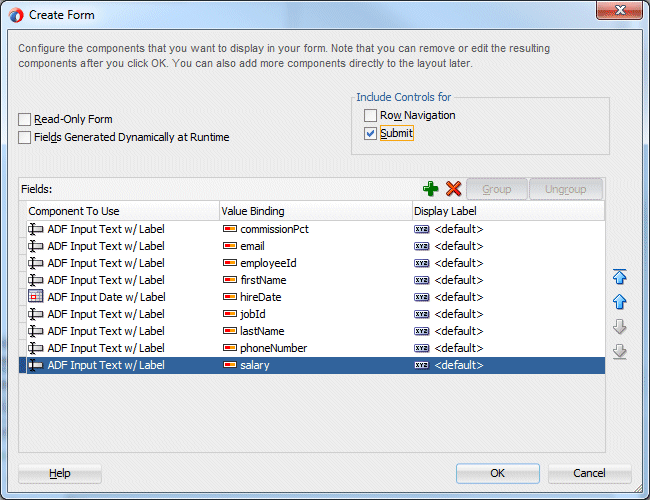
Task: Click the input text icon in email row
Action: pyautogui.click(x=36, y=246)
